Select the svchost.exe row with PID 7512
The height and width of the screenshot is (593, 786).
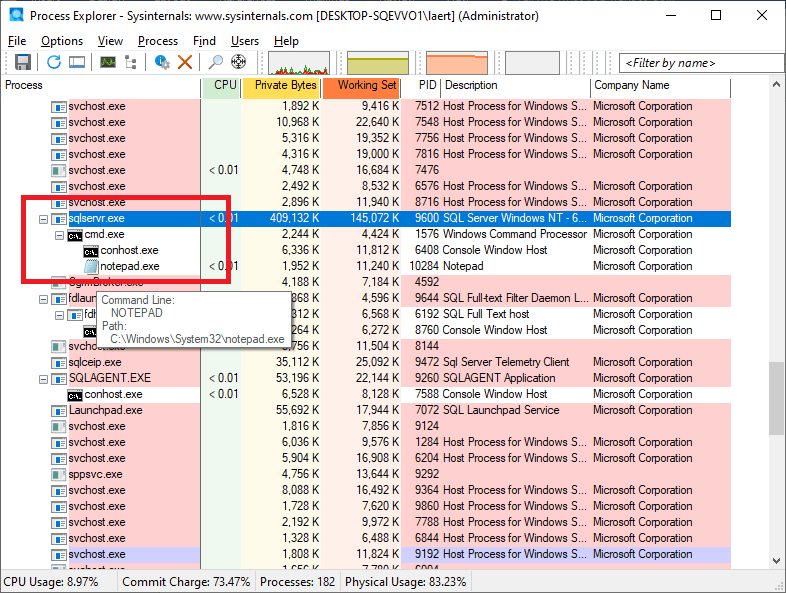365,106
